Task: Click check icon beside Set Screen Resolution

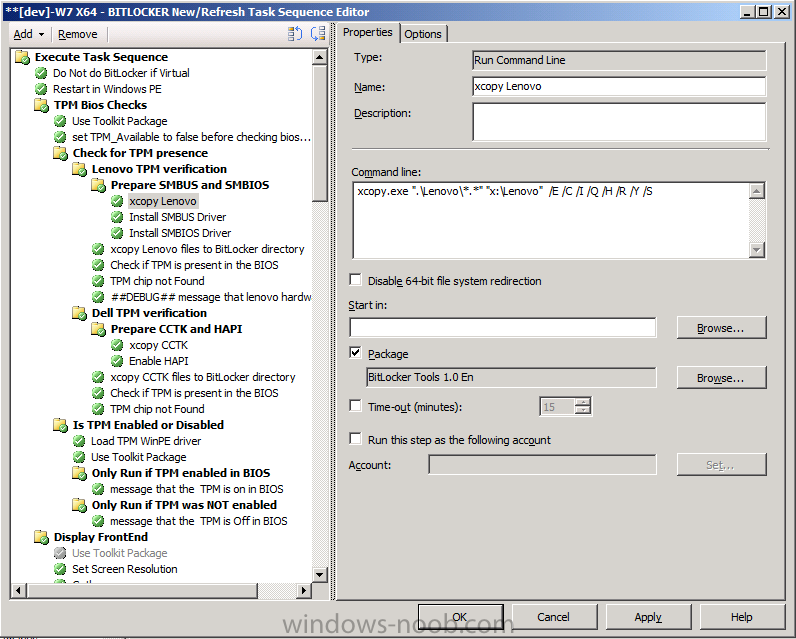Action: click(x=60, y=569)
